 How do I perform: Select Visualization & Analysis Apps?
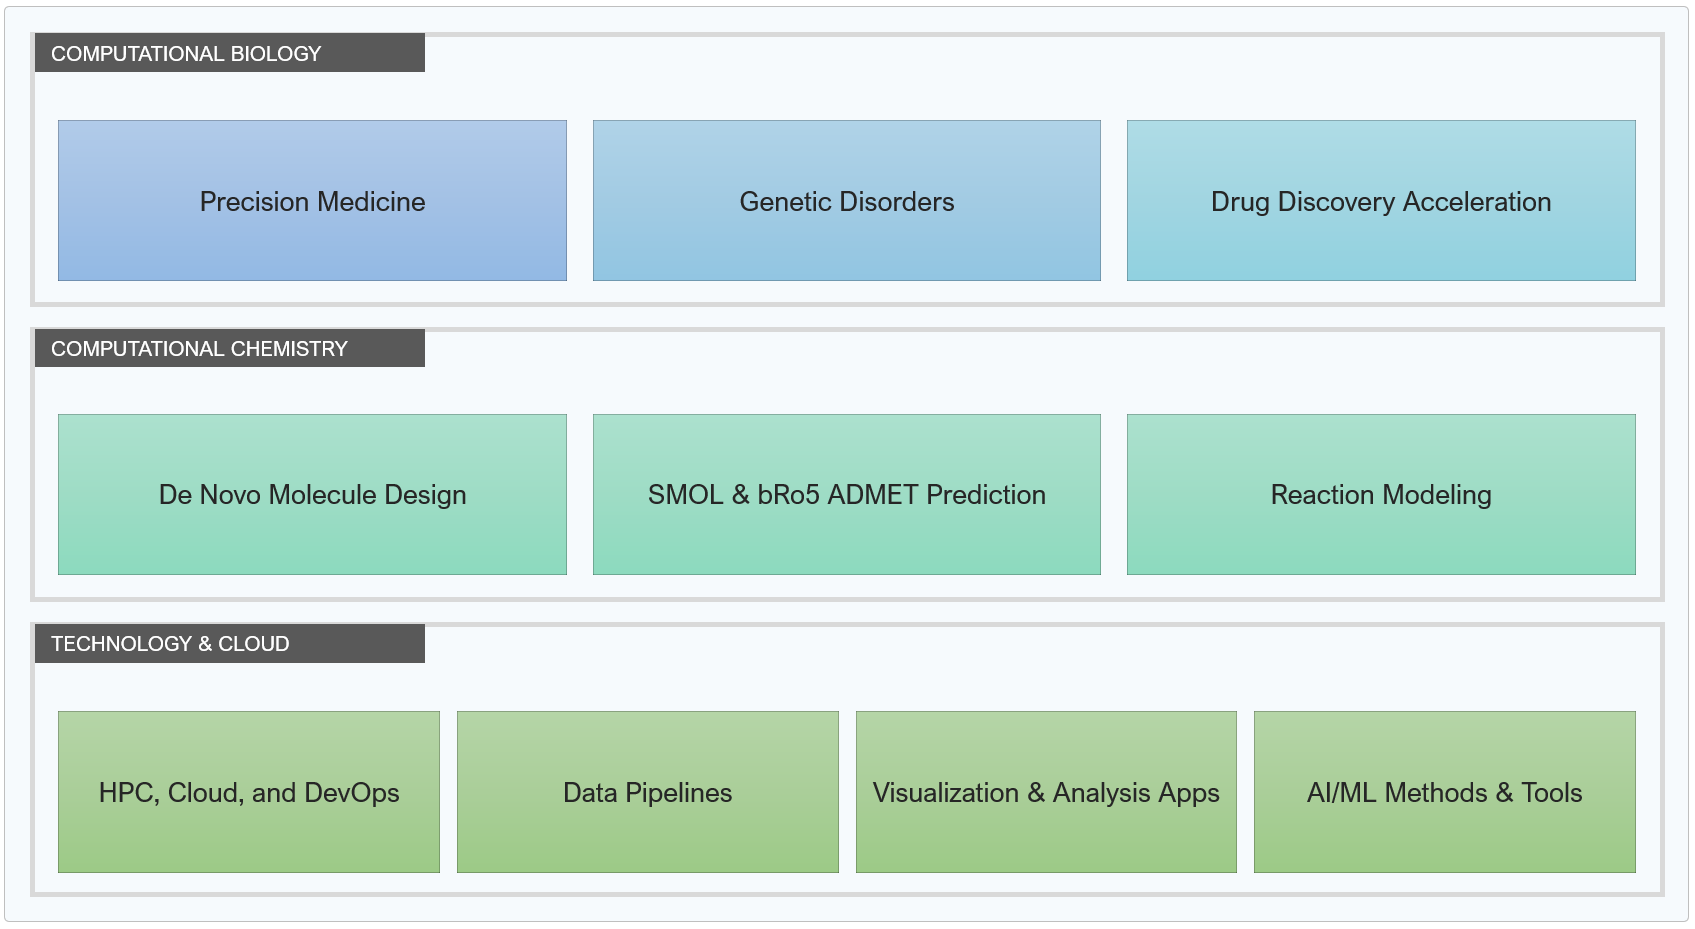tap(1046, 792)
